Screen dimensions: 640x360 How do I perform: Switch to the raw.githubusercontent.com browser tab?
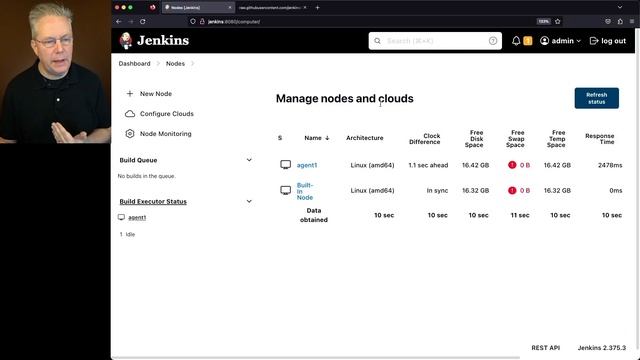[x=269, y=7]
